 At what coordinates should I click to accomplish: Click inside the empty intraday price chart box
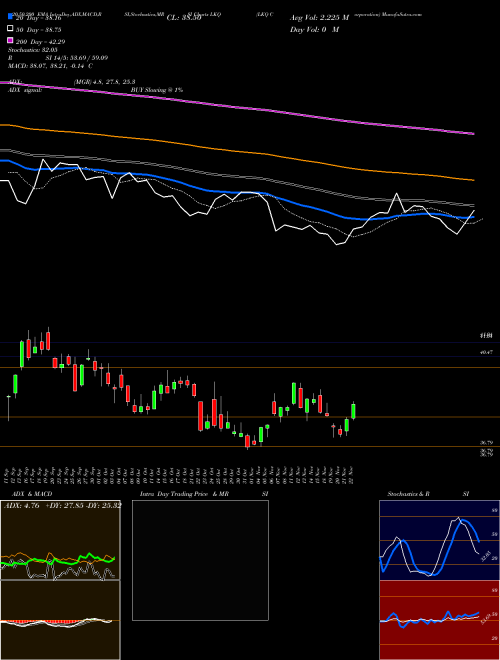(200, 560)
